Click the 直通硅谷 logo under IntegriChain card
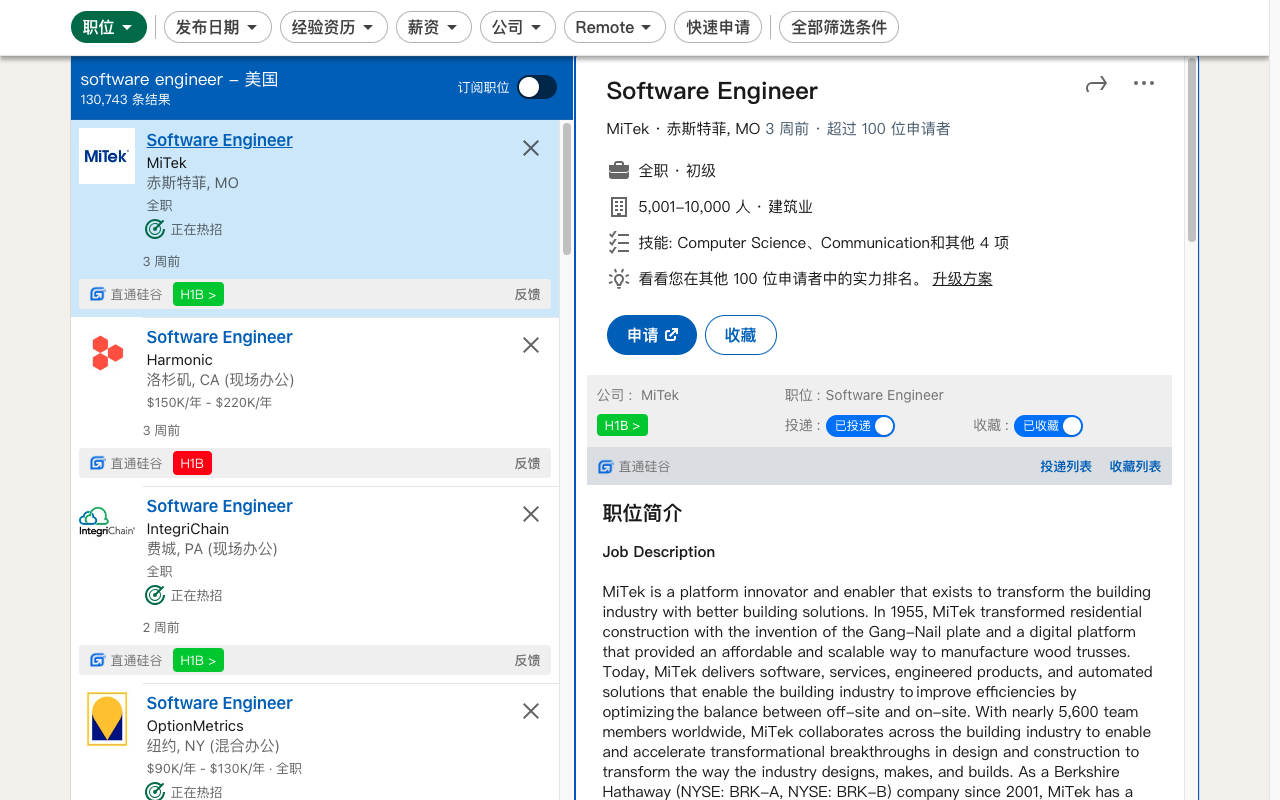 (98, 660)
